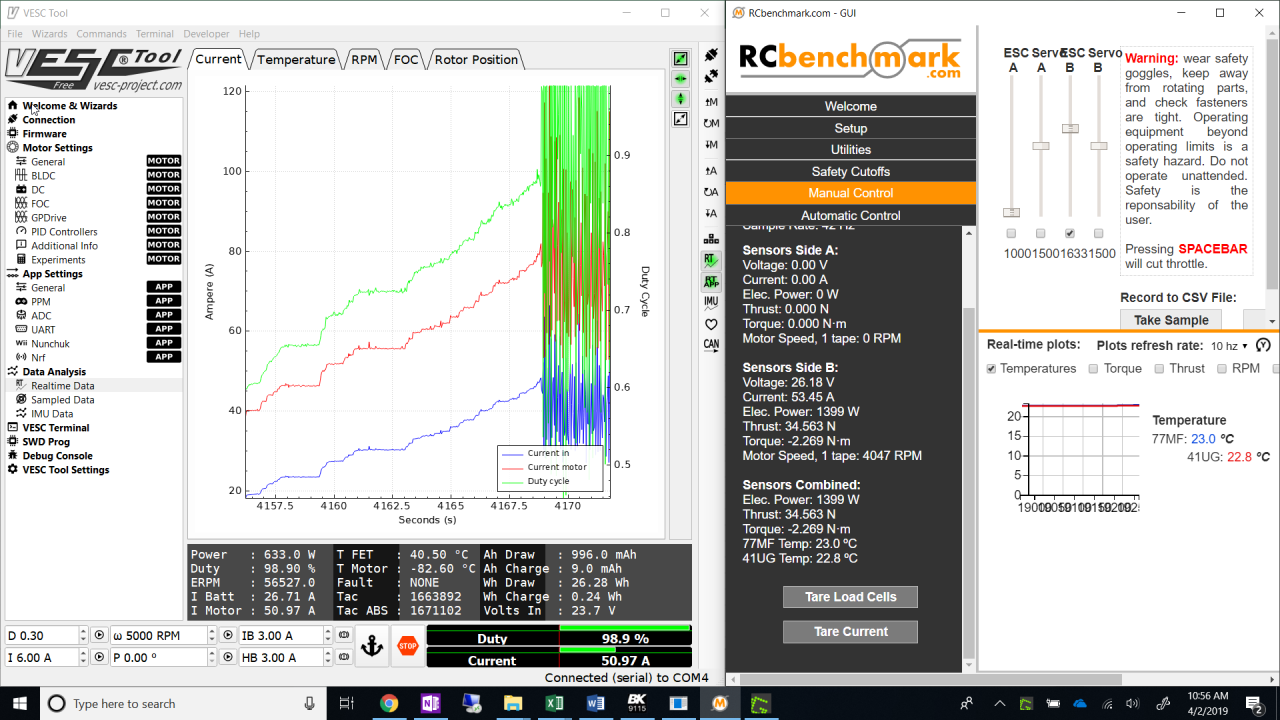Click the brake icon beside IB 3.00 A
The height and width of the screenshot is (720, 1280).
point(343,635)
